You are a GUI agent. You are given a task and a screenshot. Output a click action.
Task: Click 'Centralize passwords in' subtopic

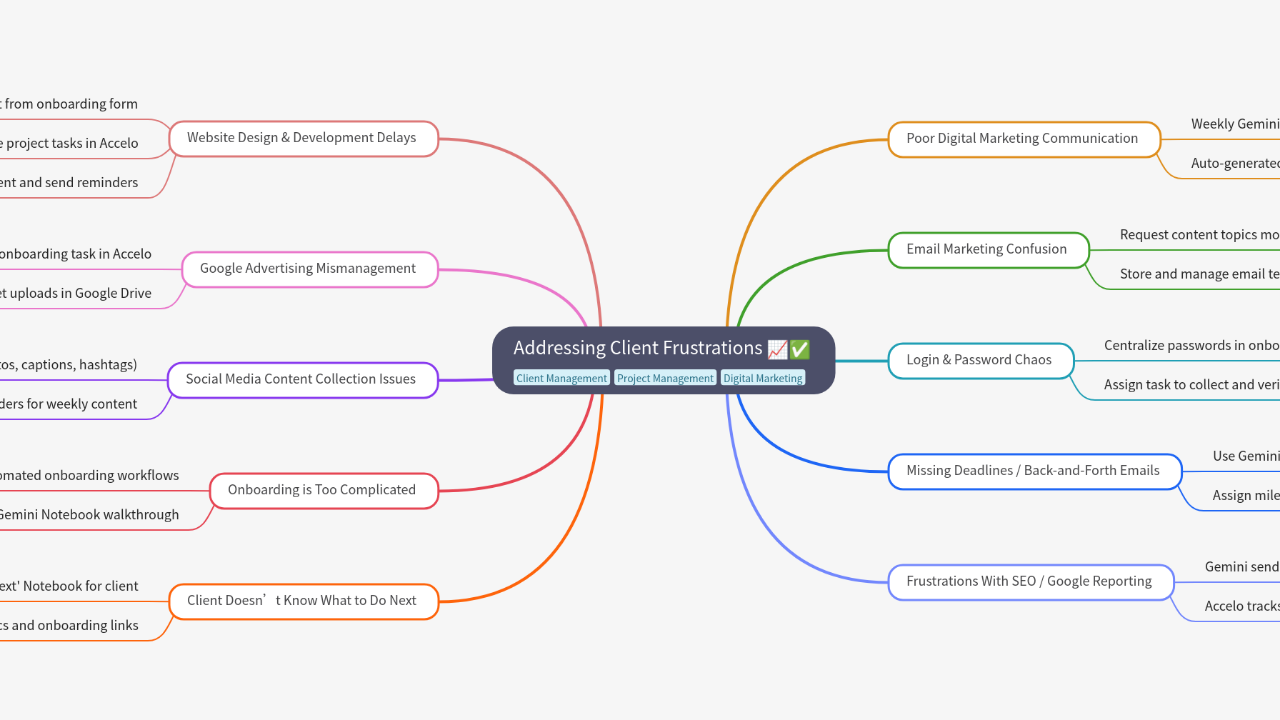pos(1192,345)
